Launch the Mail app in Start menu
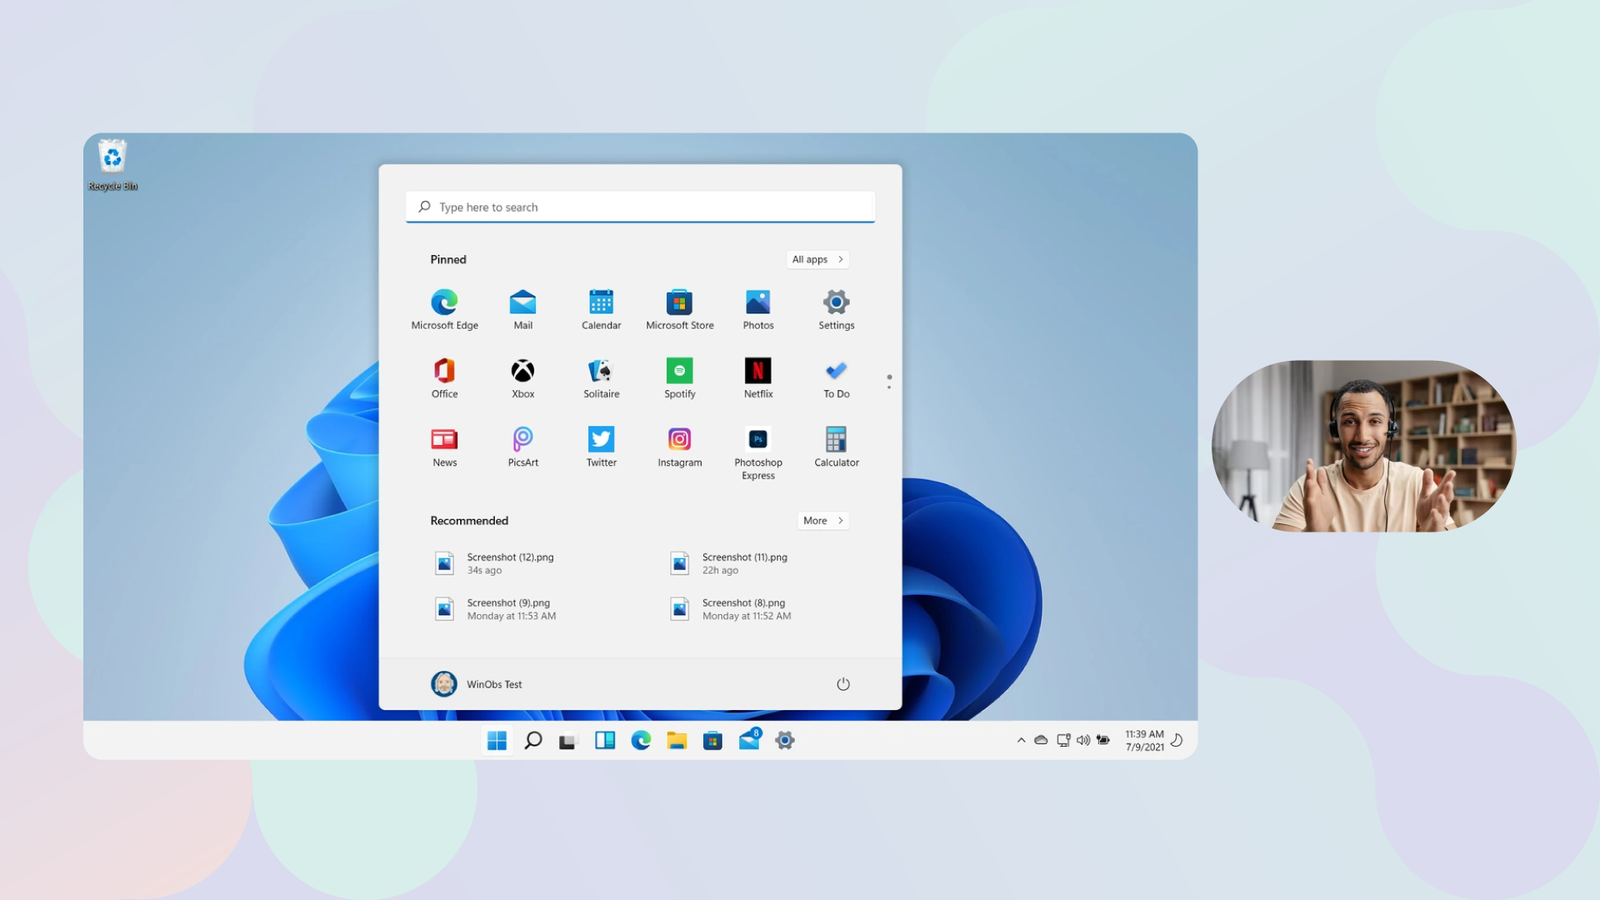Viewport: 1600px width, 900px height. 523,309
